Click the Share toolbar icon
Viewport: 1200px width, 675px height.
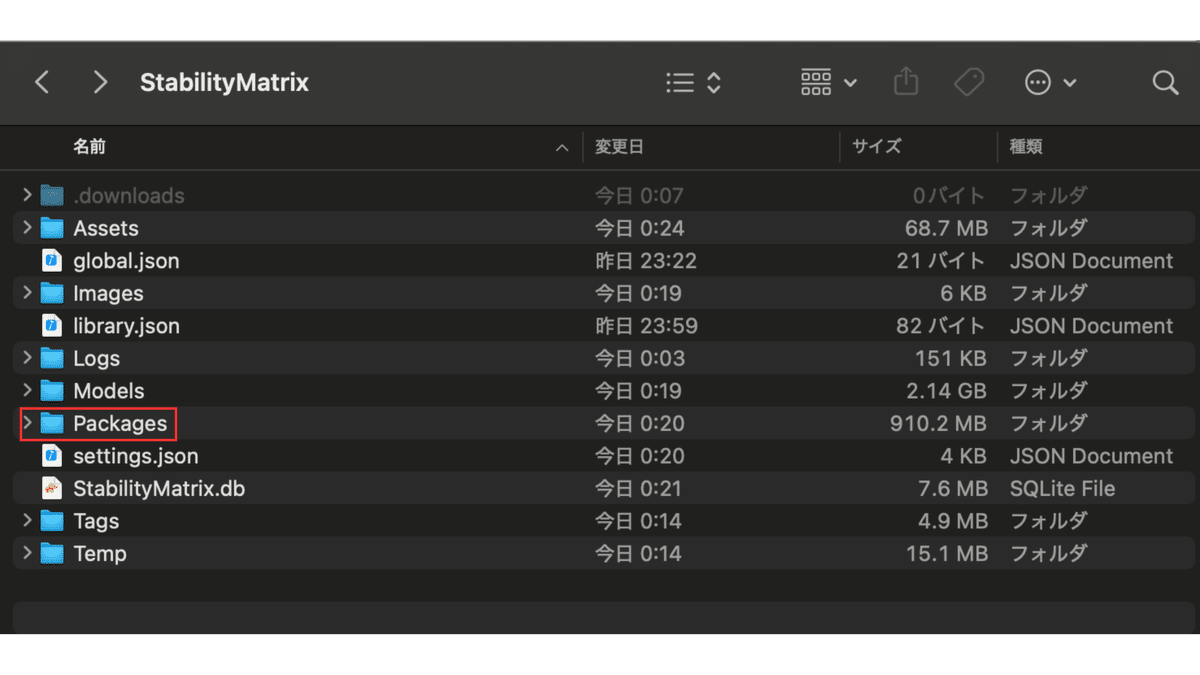[906, 81]
